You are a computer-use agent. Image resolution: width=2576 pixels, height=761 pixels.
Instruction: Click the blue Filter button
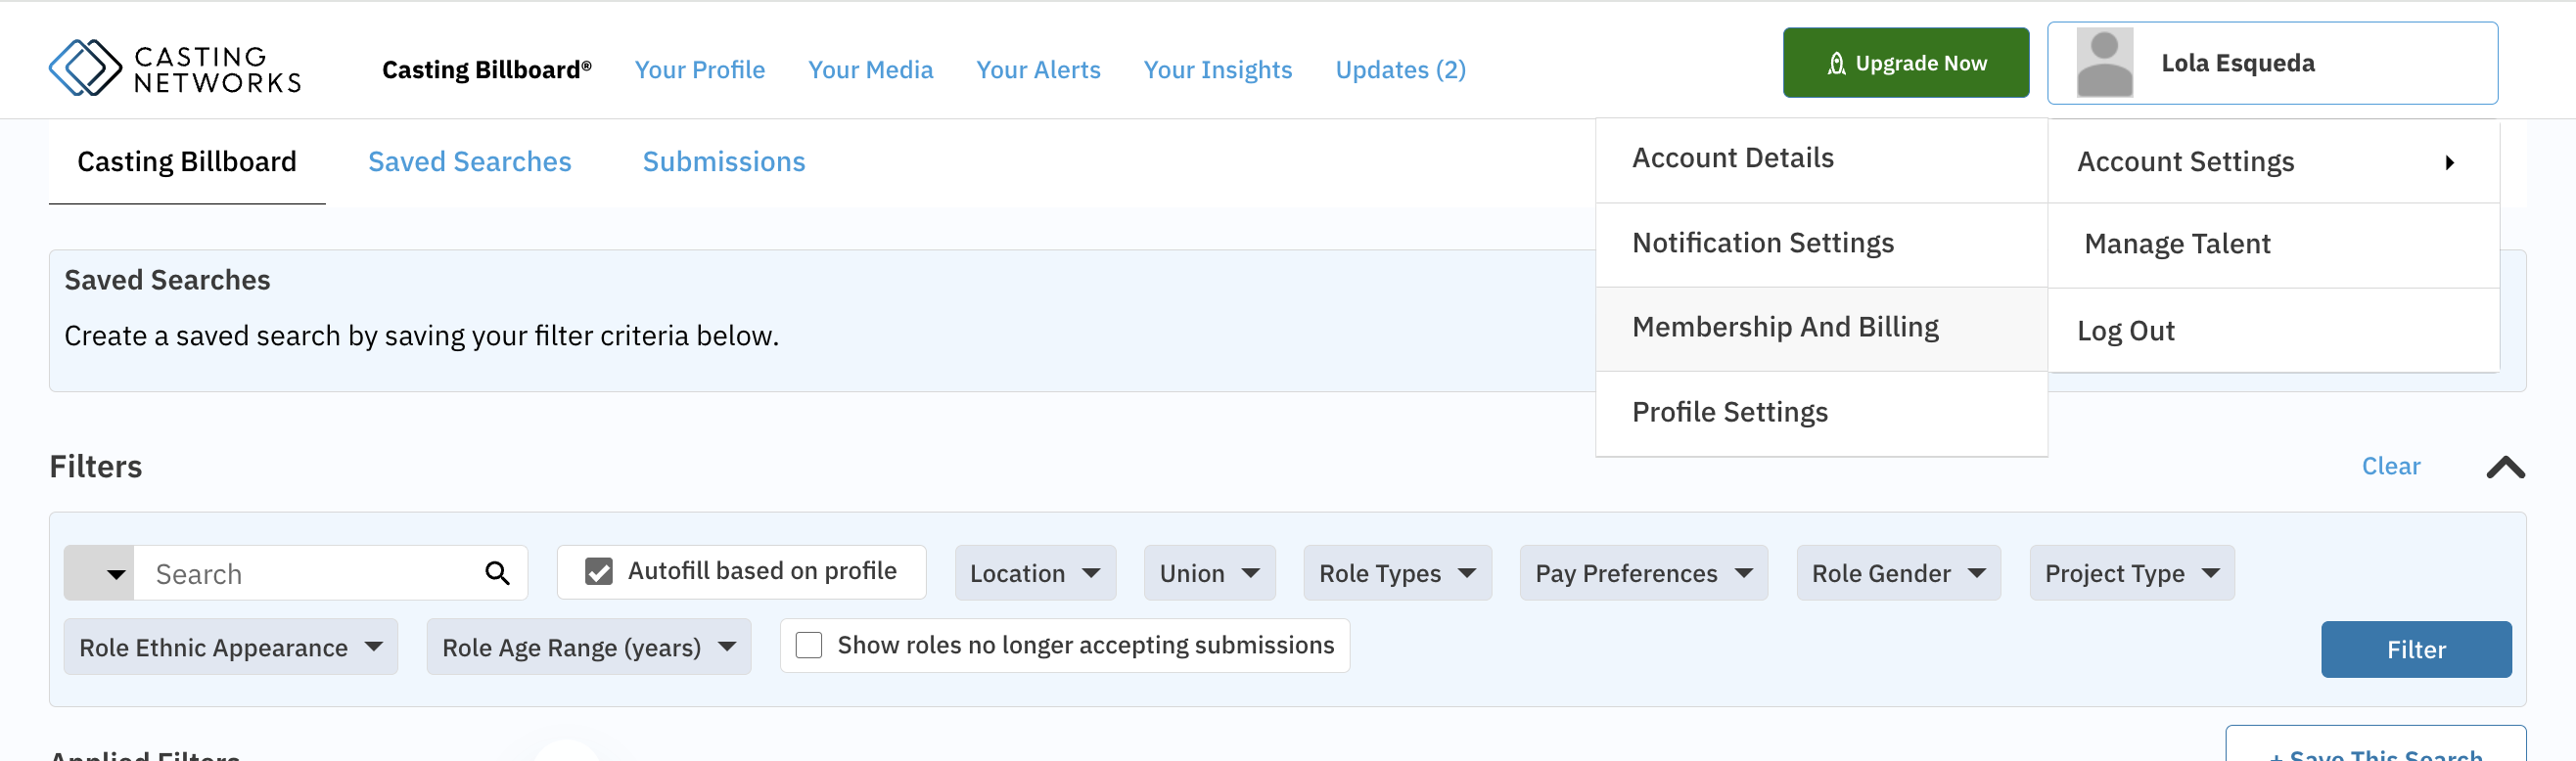[x=2415, y=649]
